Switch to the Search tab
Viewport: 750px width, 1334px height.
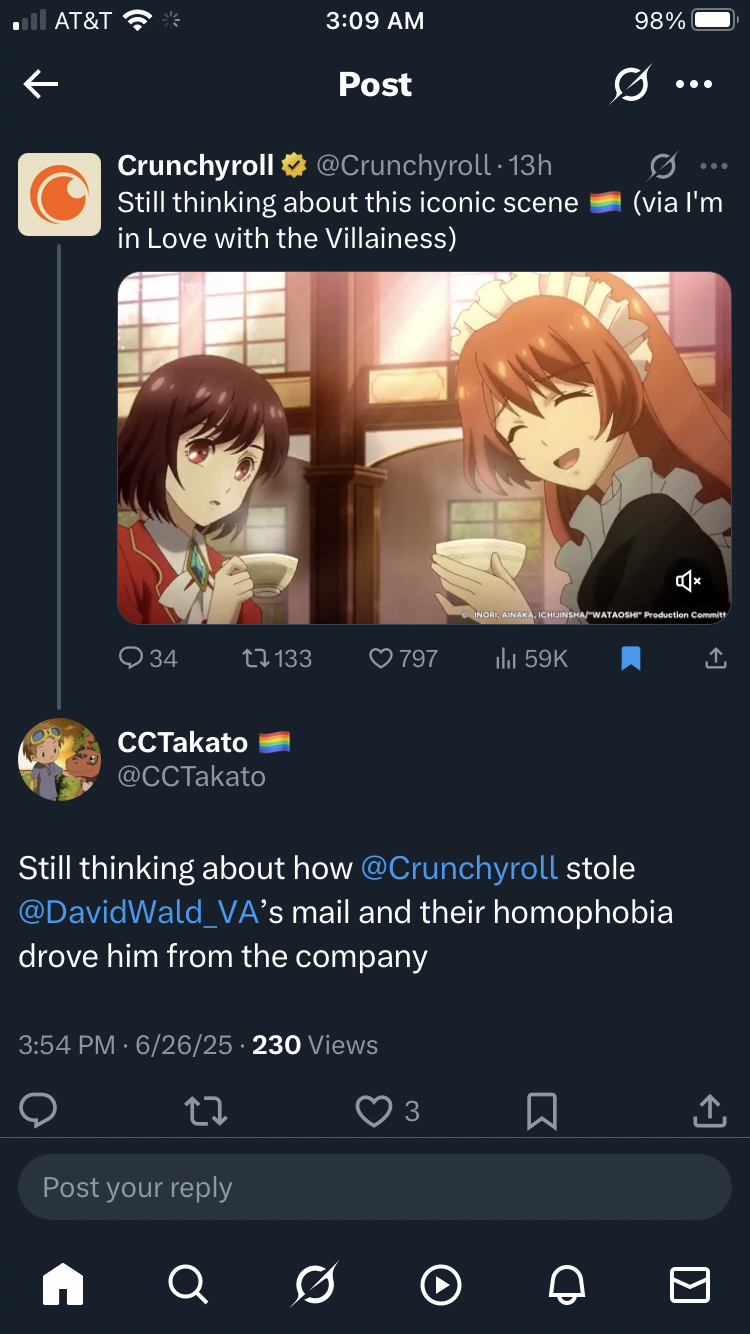coord(188,1284)
